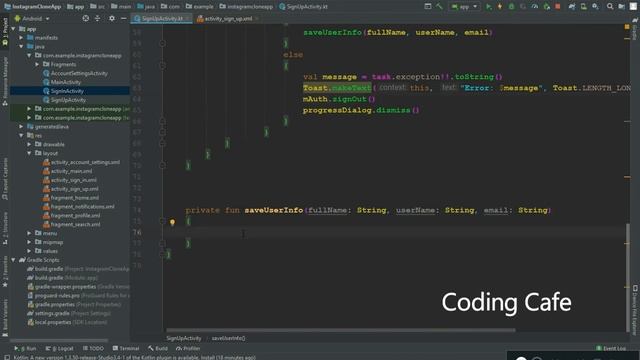Image resolution: width=640 pixels, height=360 pixels.
Task: Collapse the res folder
Action: 21,136
